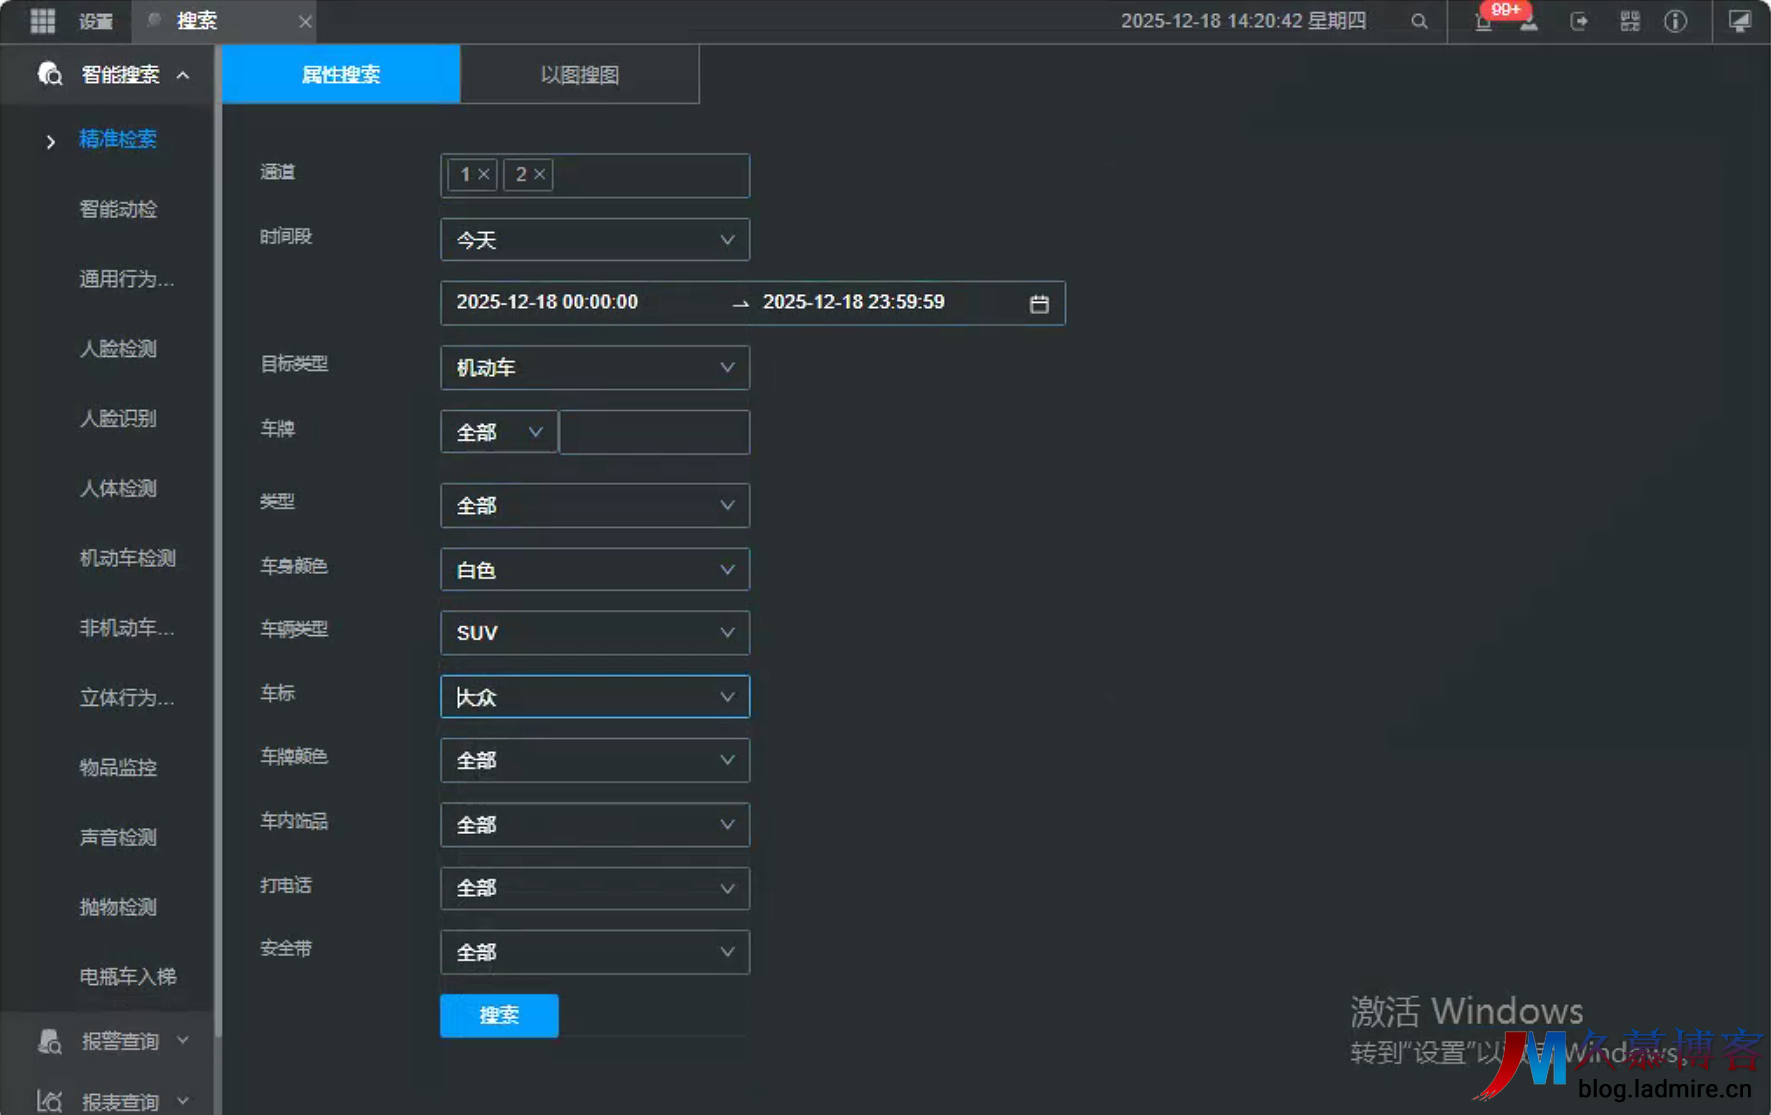Click the top bar search magnifier icon
Screen dimensions: 1771x1115
click(1419, 21)
